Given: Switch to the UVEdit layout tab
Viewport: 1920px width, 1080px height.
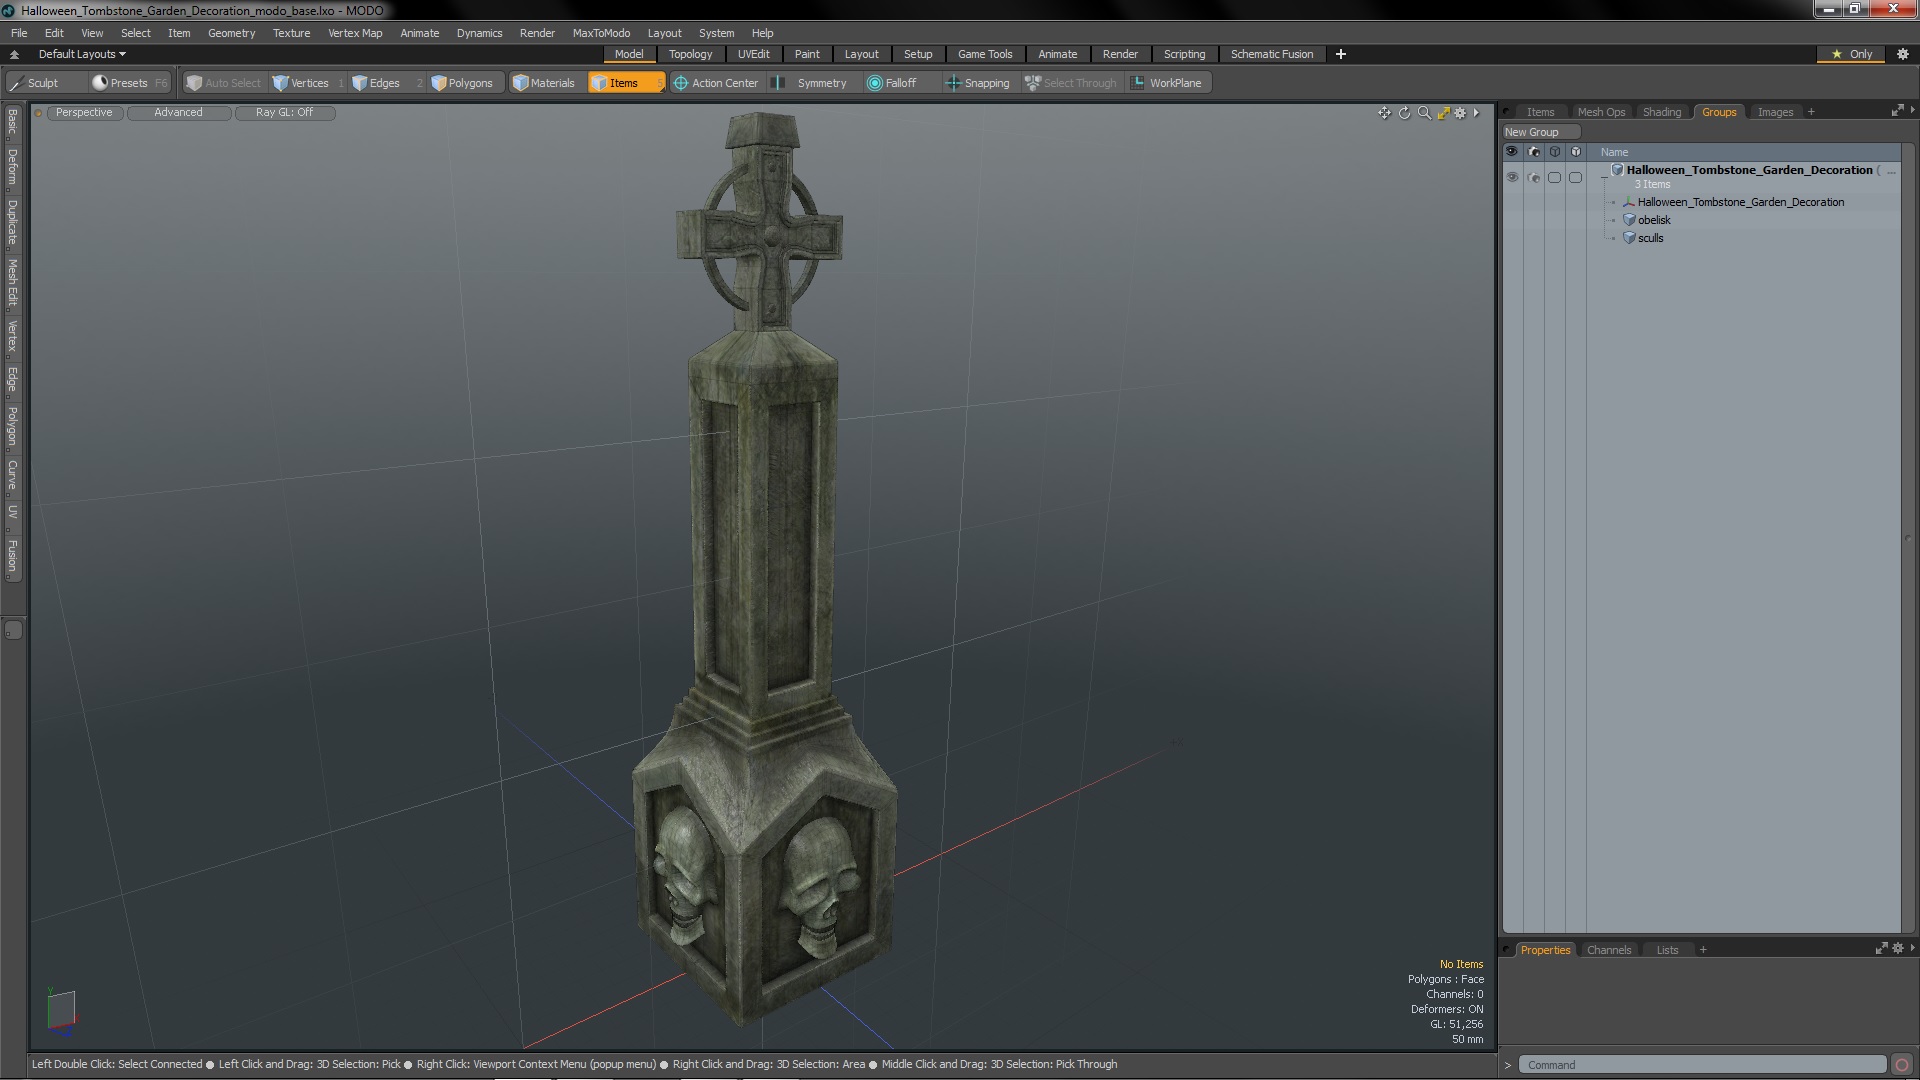Looking at the screenshot, I should [753, 54].
